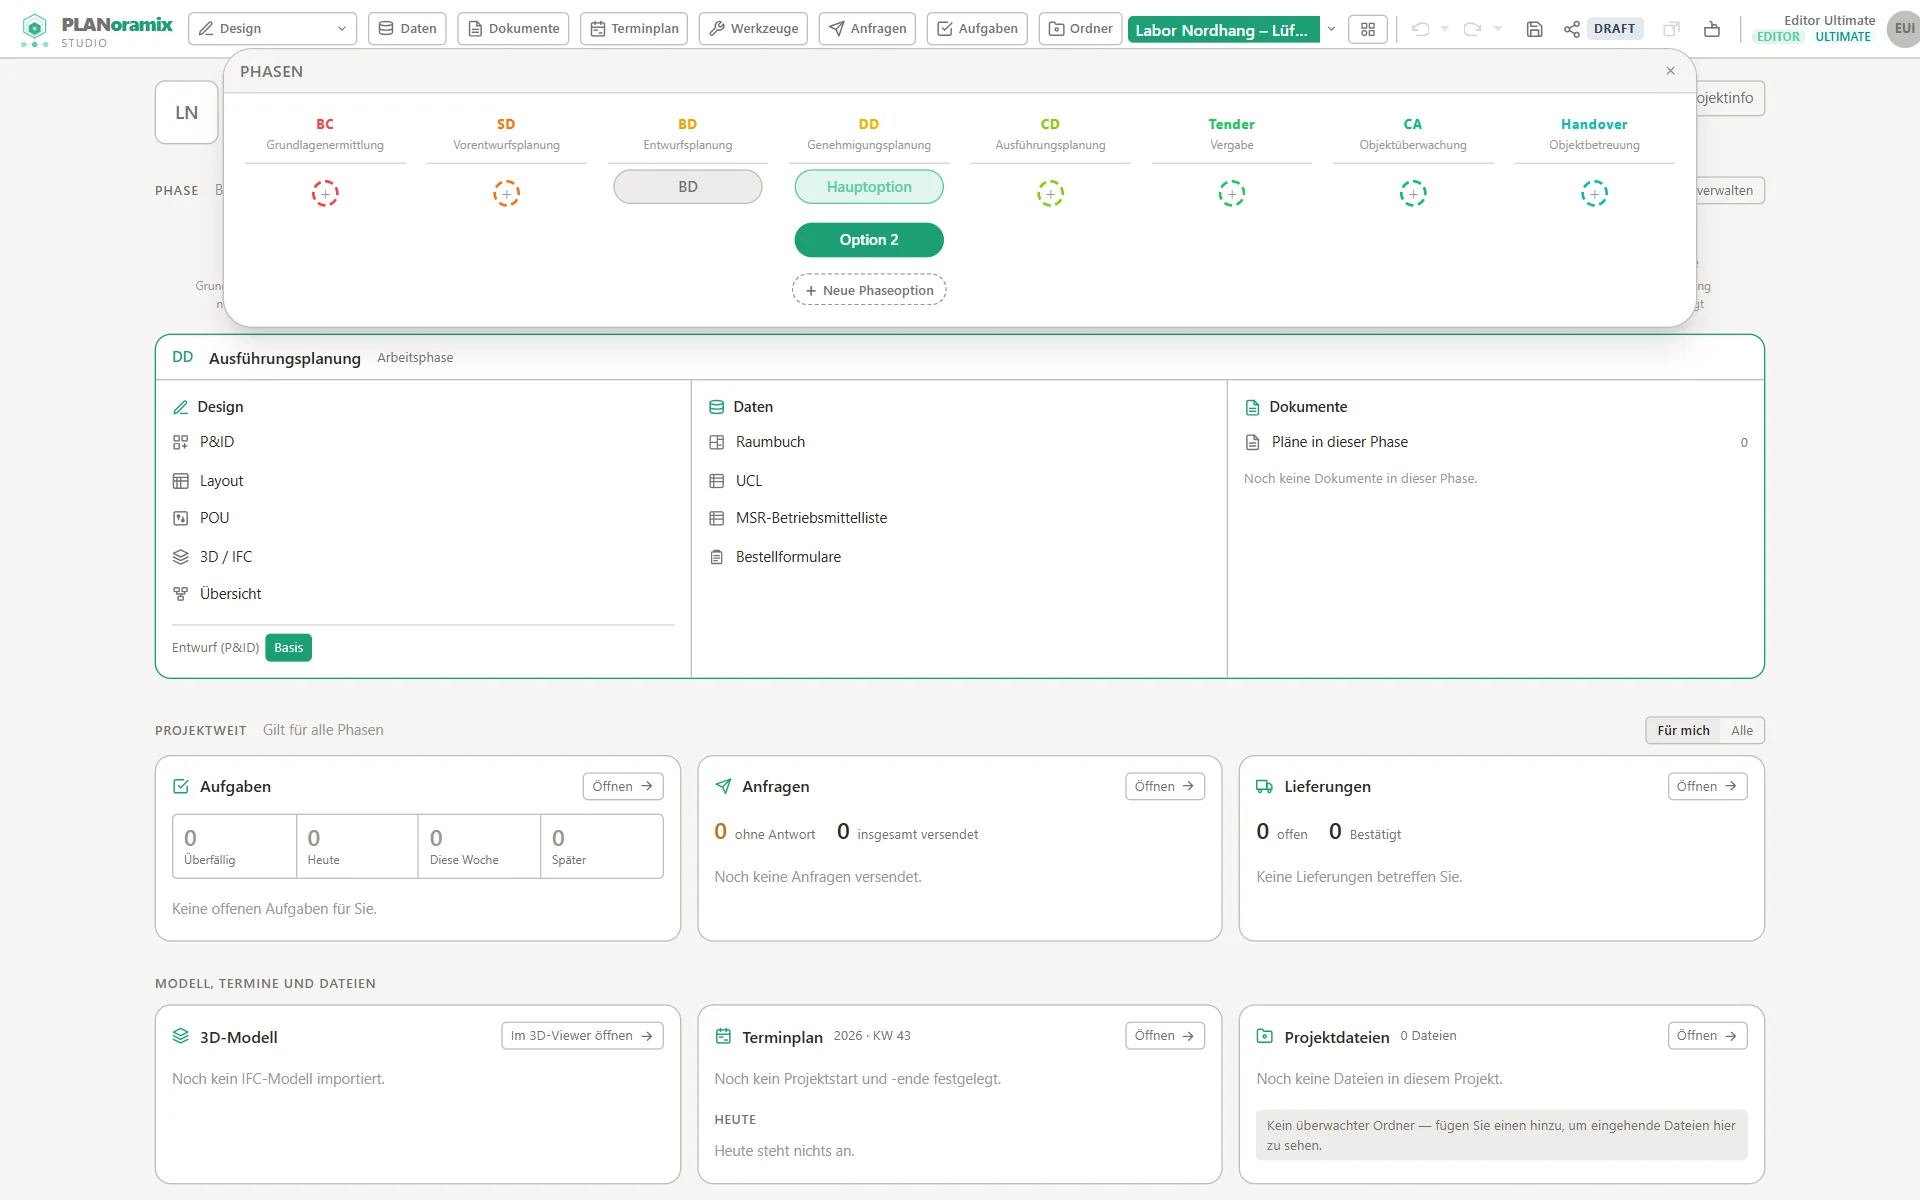Open the Design mode dropdown
The height and width of the screenshot is (1200, 1920).
273,29
